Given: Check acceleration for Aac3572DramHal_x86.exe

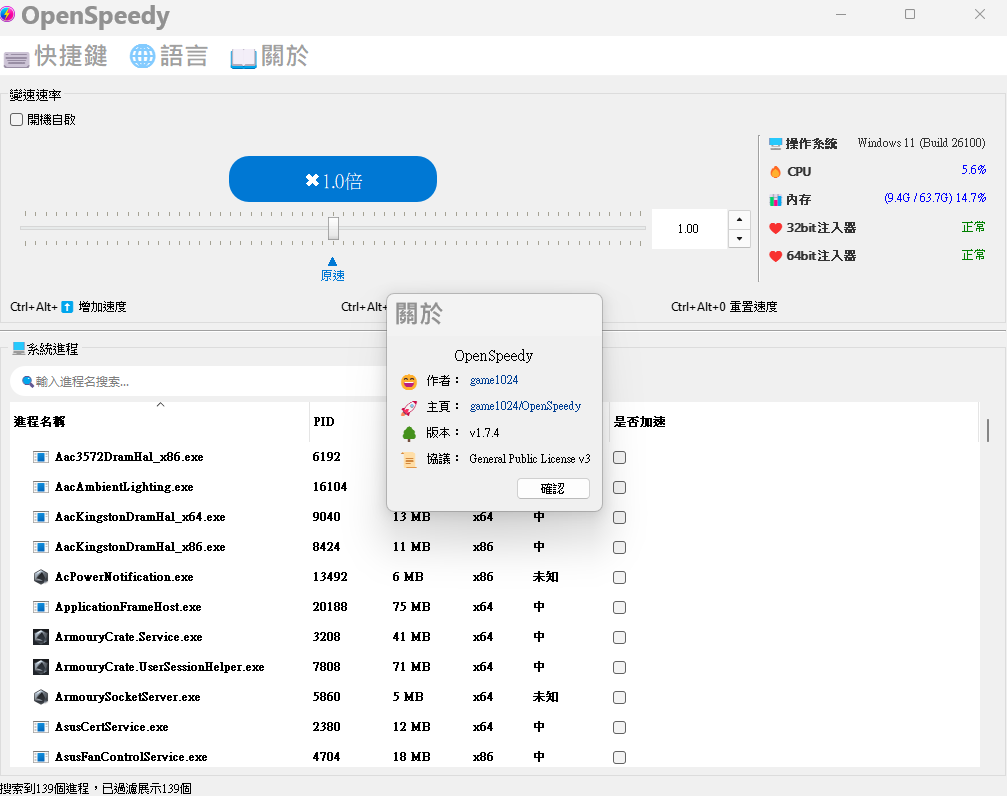Looking at the screenshot, I should [x=619, y=457].
